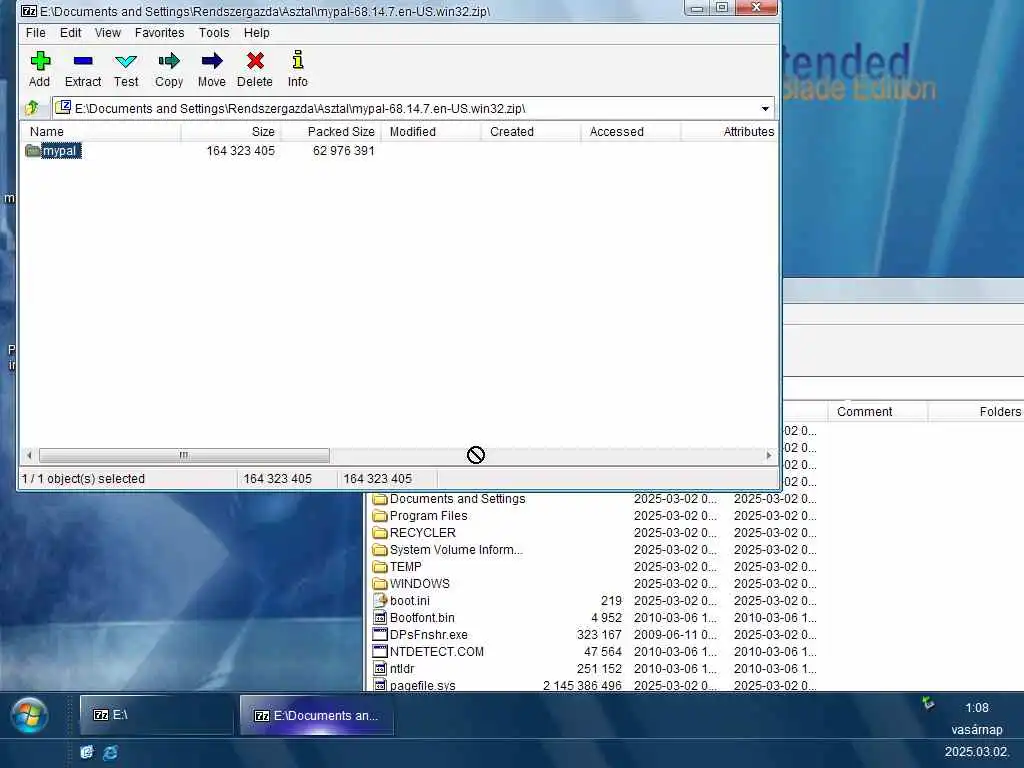This screenshot has width=1024, height=768.
Task: Select the Documents and Settings folder icon
Action: pos(380,499)
